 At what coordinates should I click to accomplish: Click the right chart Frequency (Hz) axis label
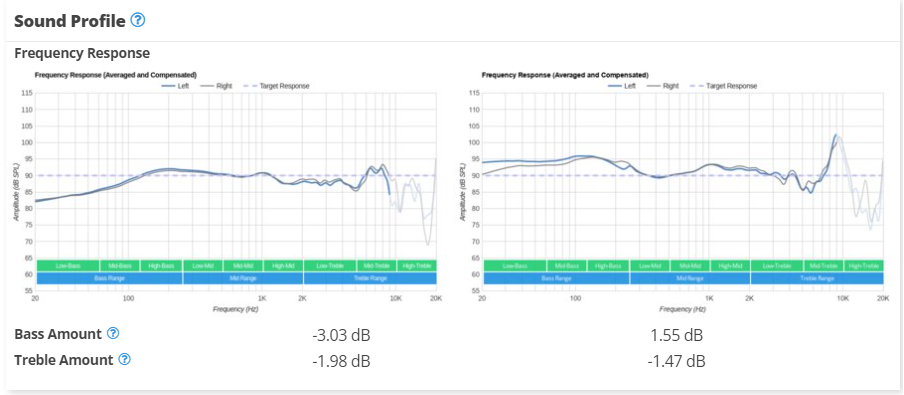(683, 310)
